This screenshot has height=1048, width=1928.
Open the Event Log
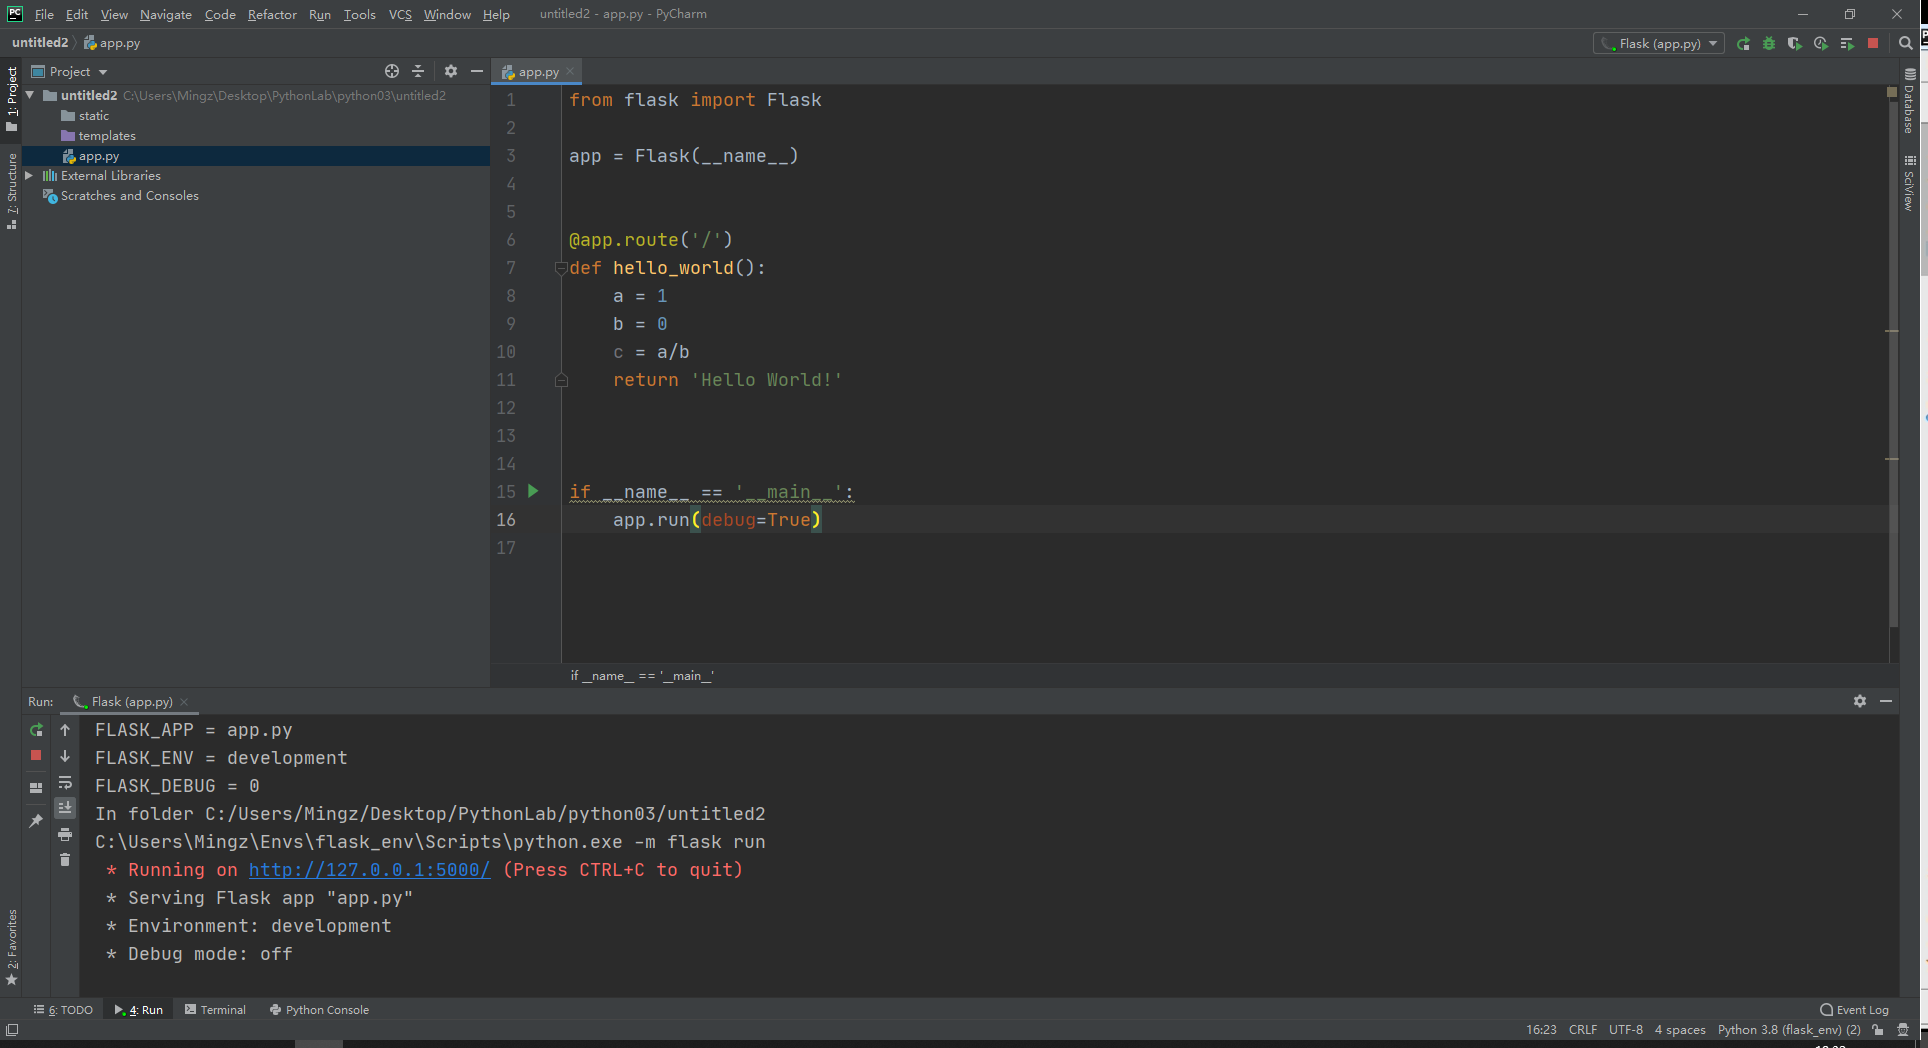coord(1855,1010)
